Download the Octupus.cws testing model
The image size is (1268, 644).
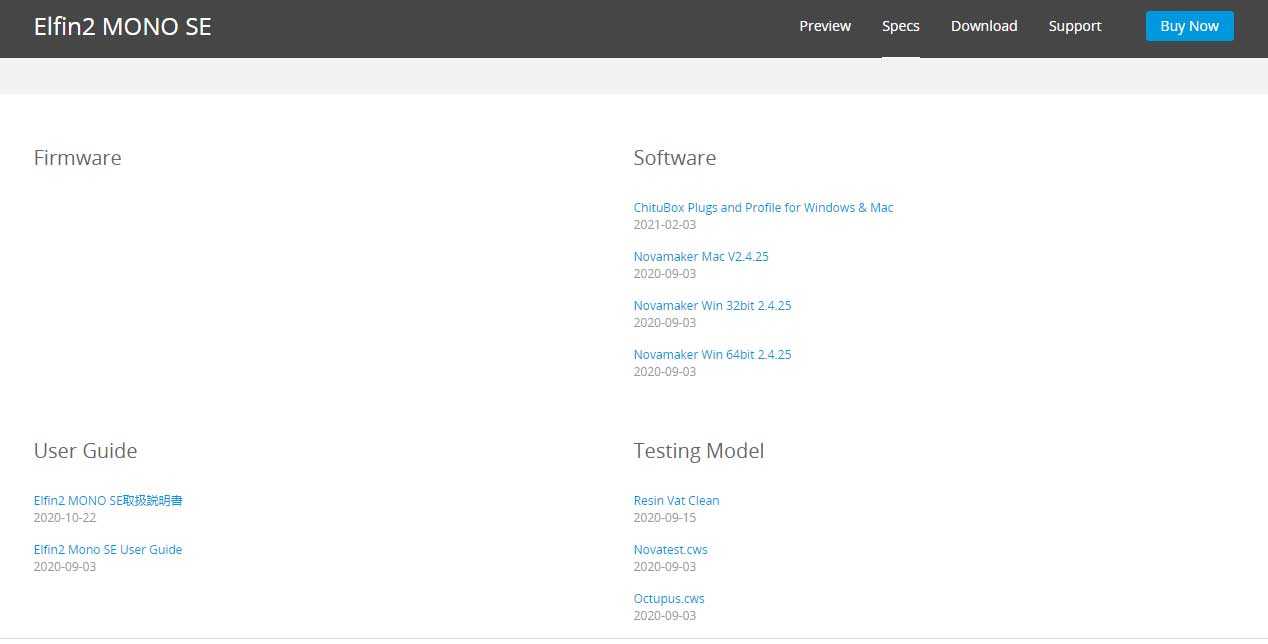(668, 599)
